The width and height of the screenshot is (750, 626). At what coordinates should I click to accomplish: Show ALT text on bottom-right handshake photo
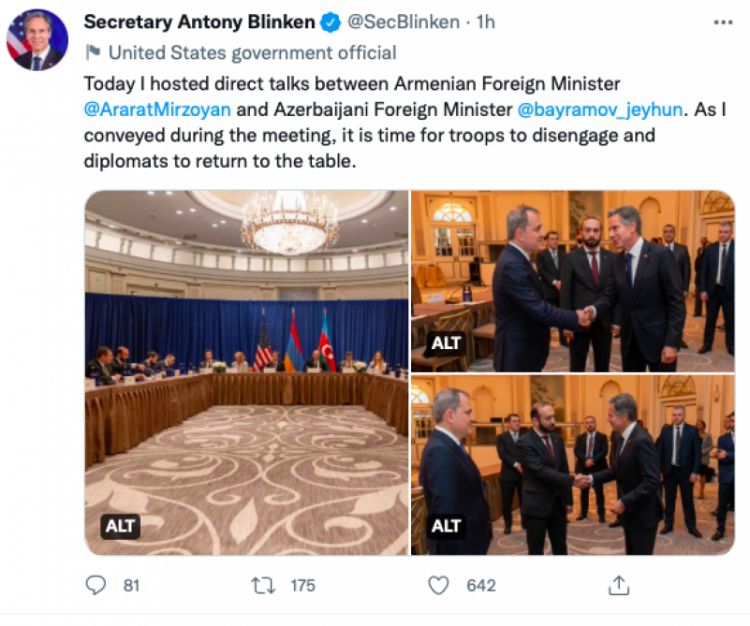tap(446, 524)
